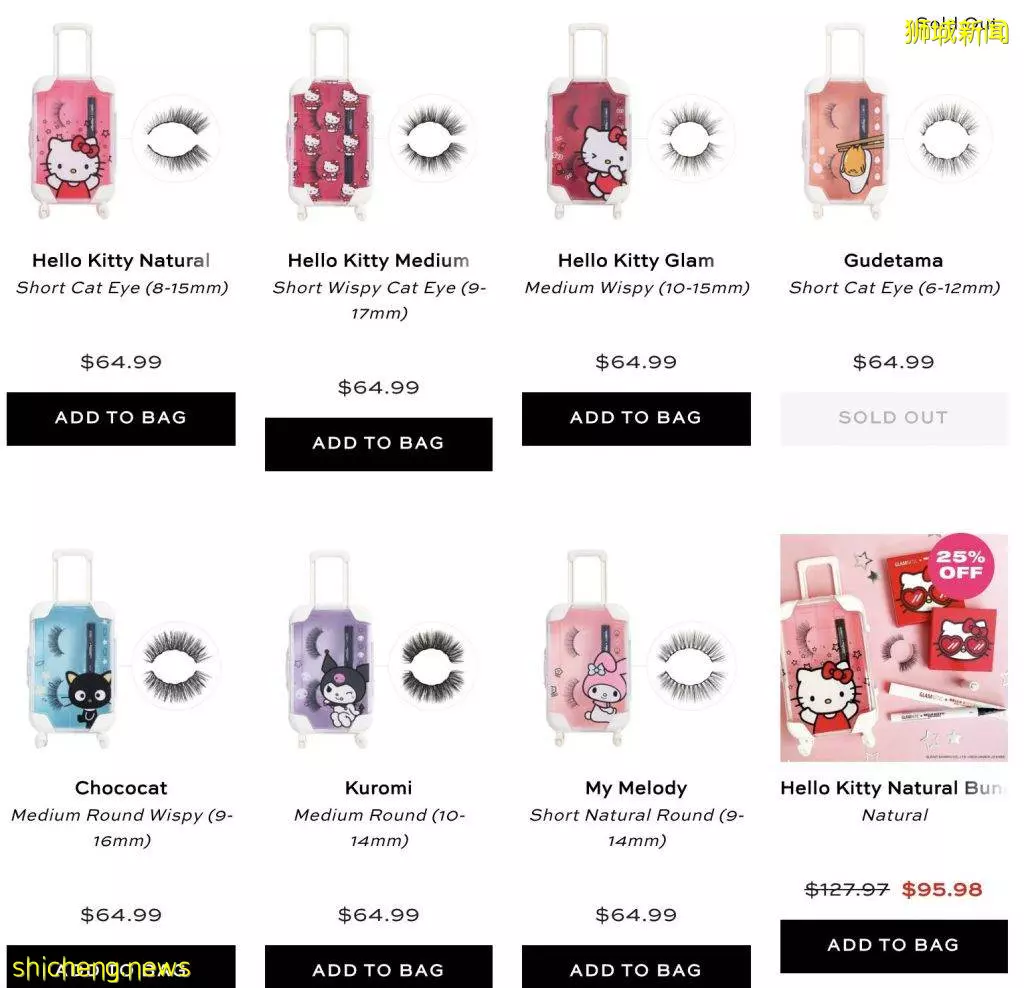The height and width of the screenshot is (988, 1024).
Task: Add Hello Kitty Medium lashes to bag
Action: pyautogui.click(x=378, y=443)
